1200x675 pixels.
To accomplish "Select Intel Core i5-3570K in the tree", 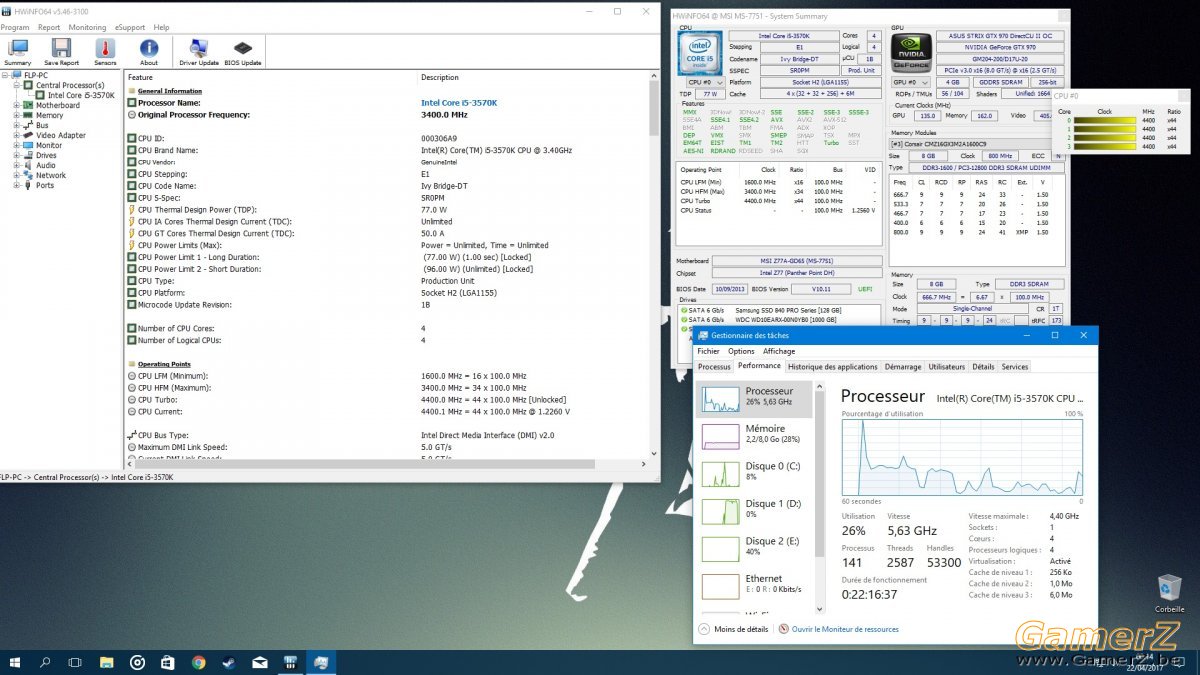I will click(x=81, y=95).
